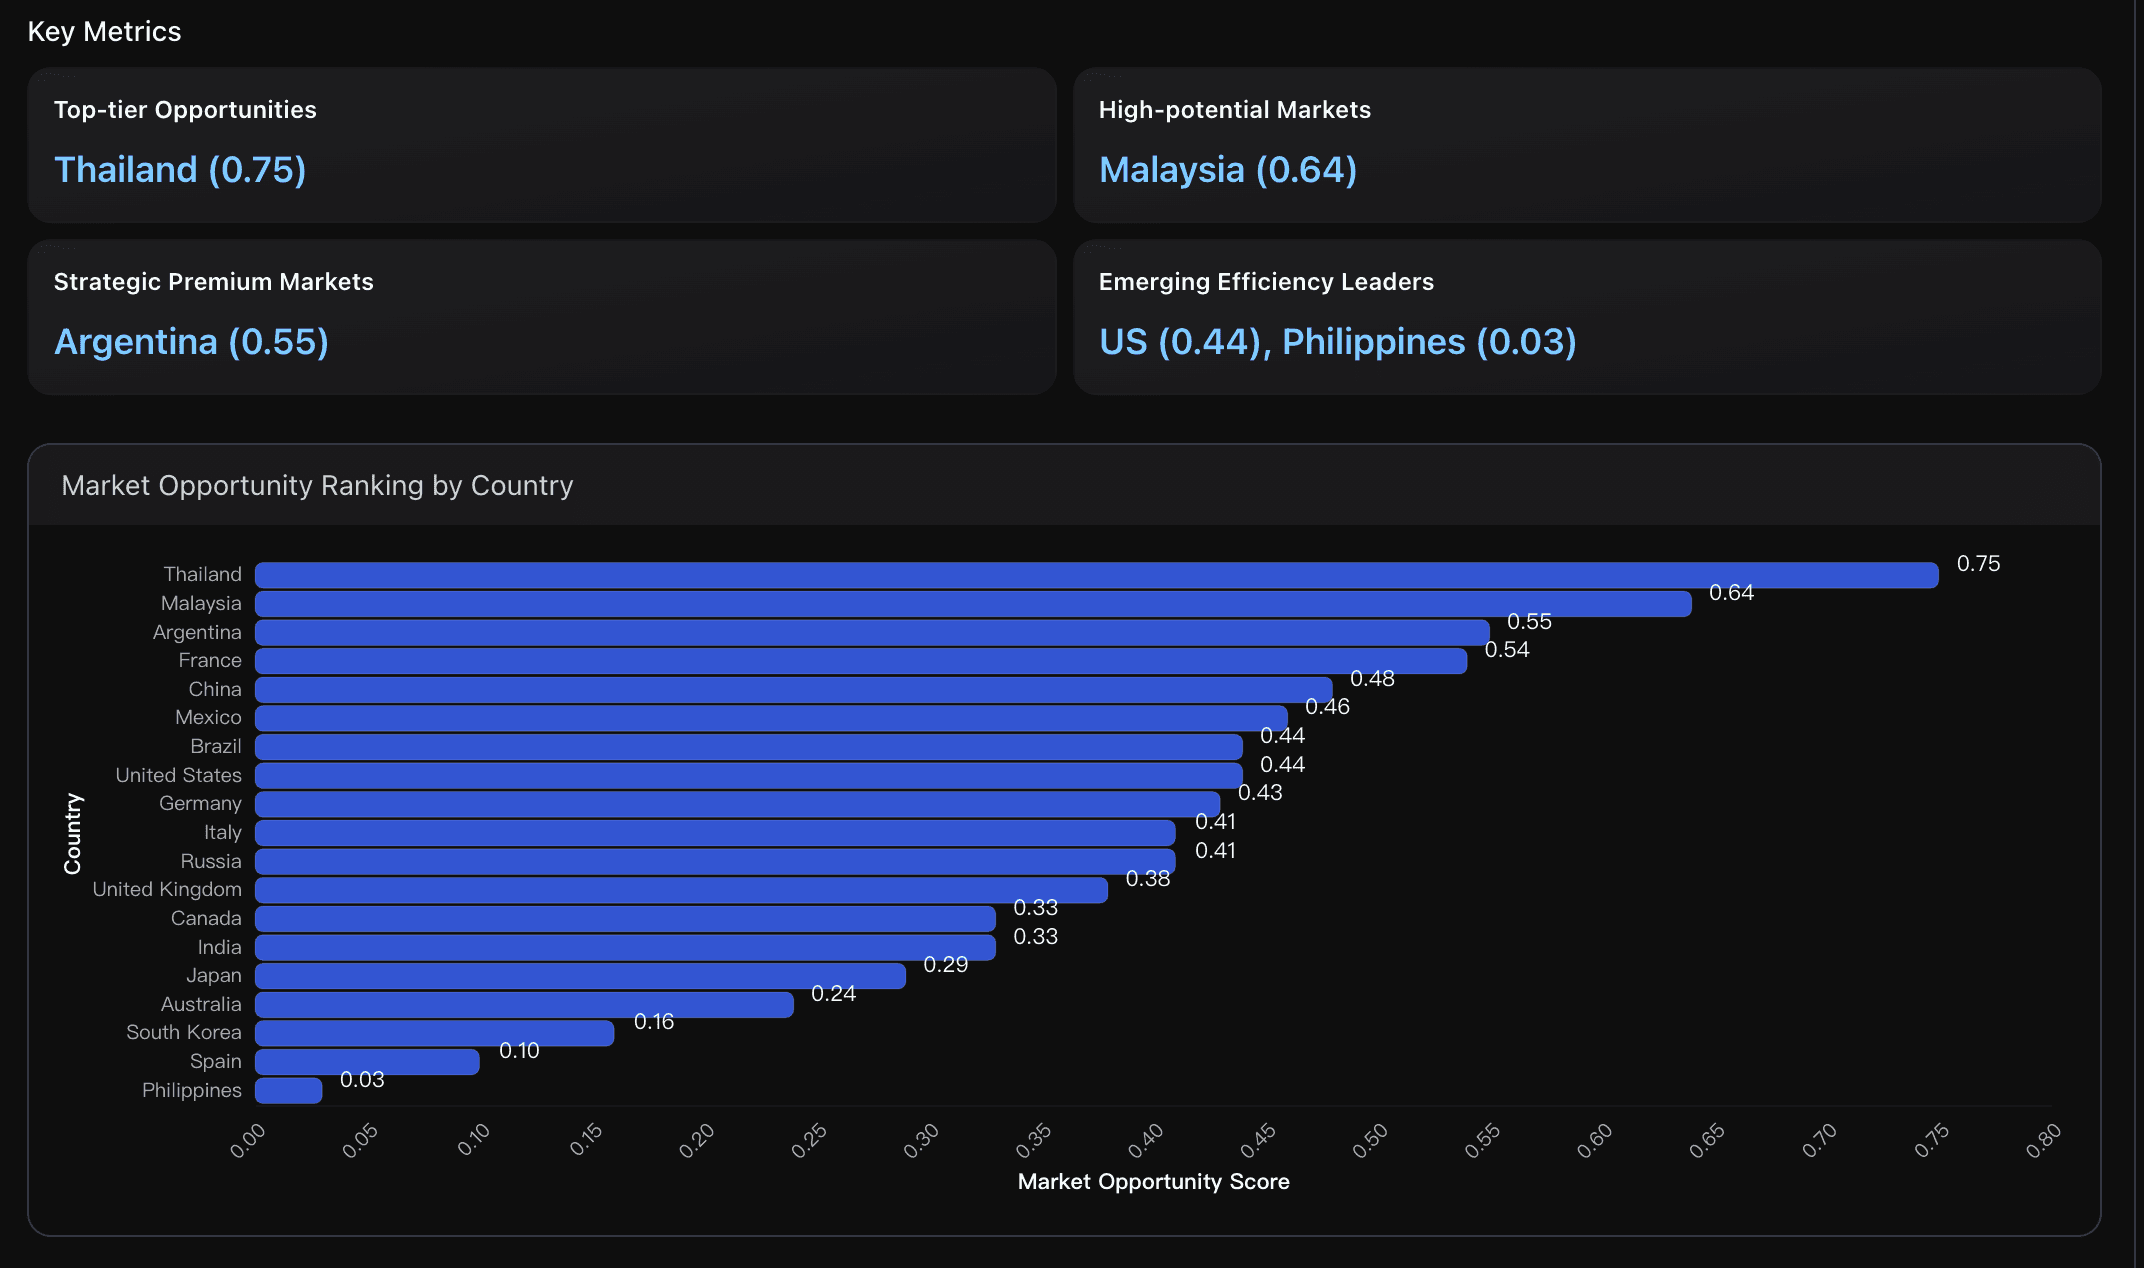Select the Philippines bar at the bottom

pyautogui.click(x=288, y=1090)
